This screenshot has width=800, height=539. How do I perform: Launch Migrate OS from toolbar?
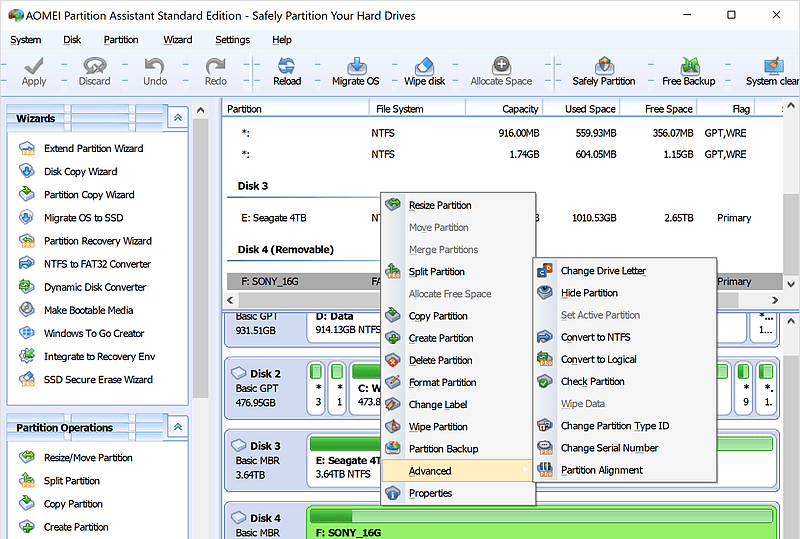click(356, 71)
